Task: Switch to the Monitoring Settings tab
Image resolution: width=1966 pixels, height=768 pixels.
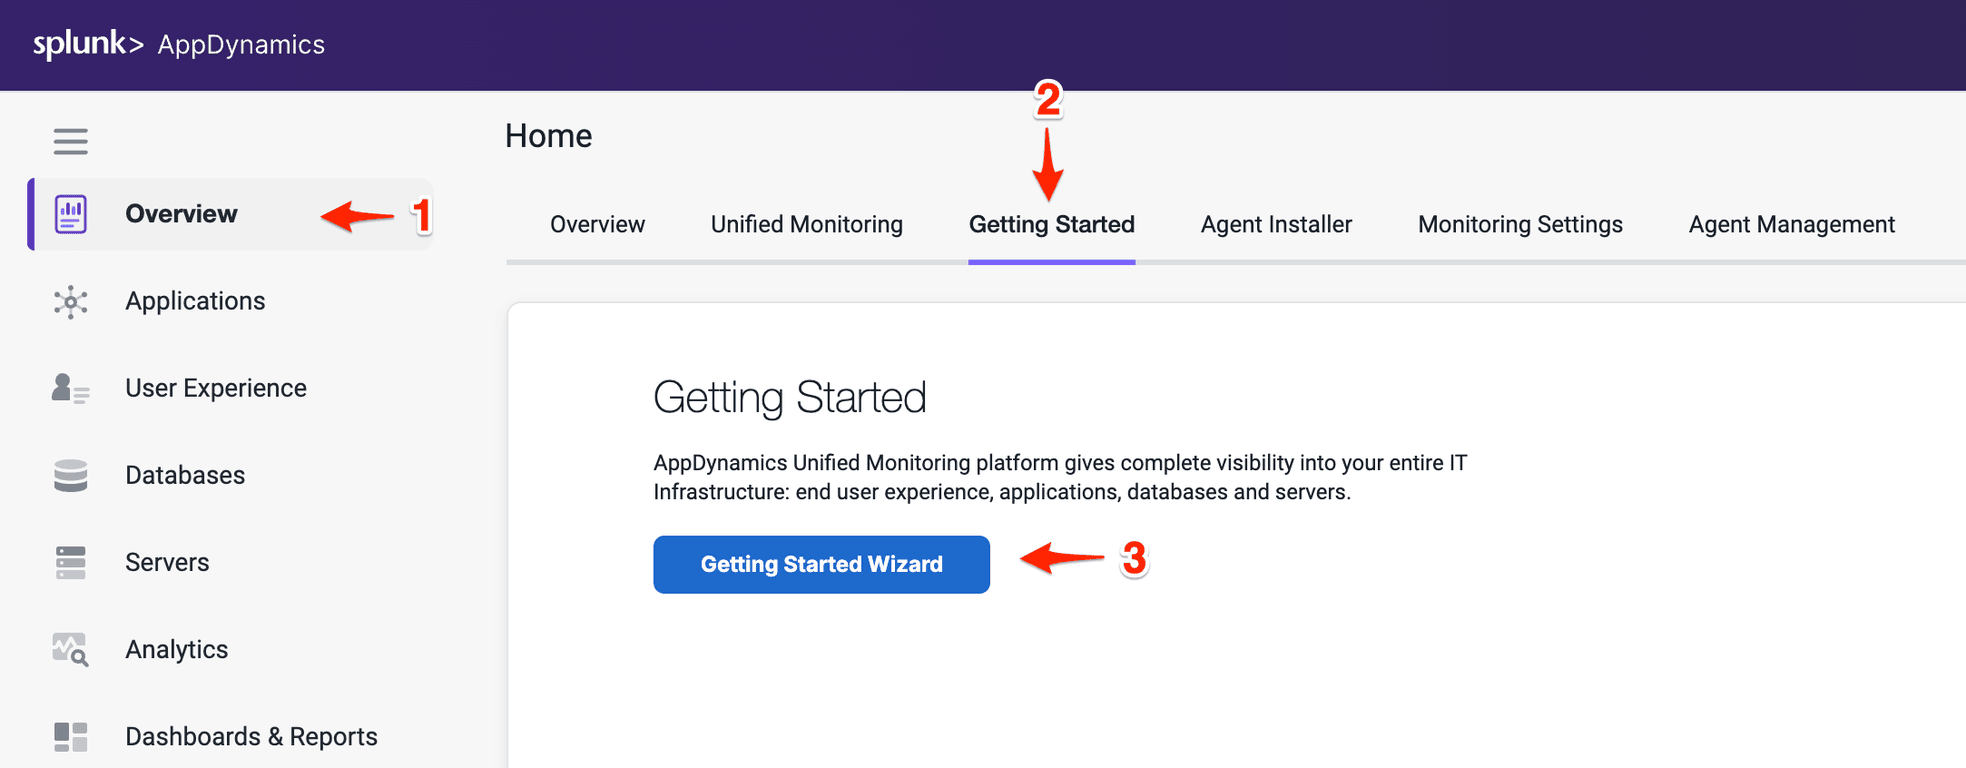Action: click(1519, 224)
